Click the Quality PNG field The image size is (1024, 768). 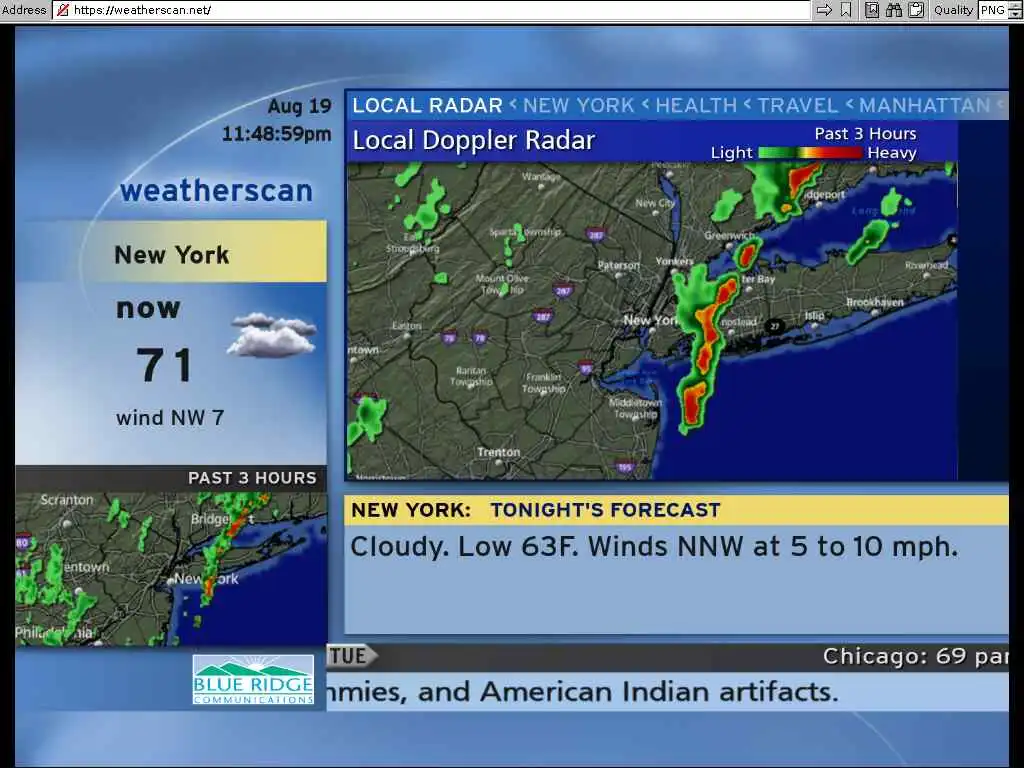click(993, 10)
